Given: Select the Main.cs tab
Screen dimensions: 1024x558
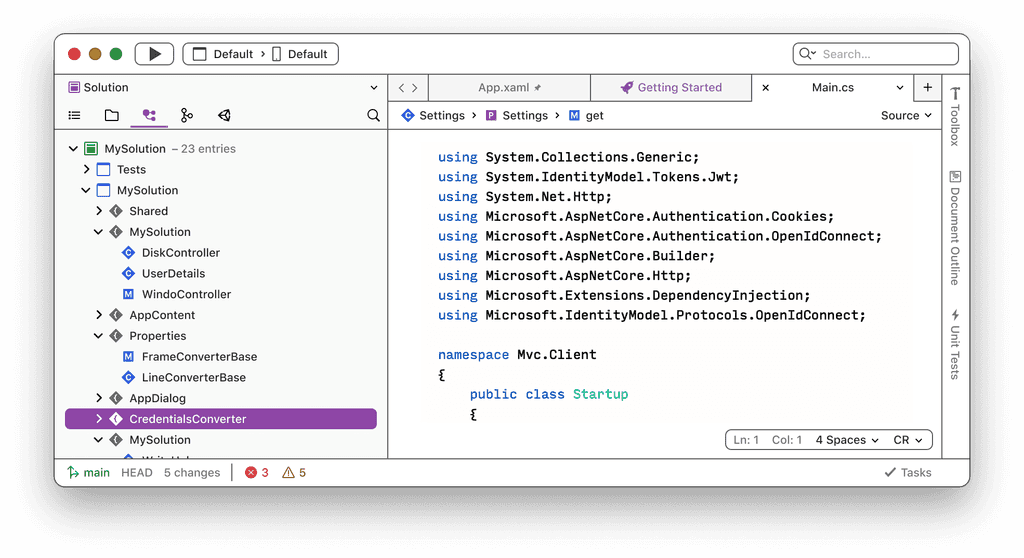Looking at the screenshot, I should tap(833, 88).
